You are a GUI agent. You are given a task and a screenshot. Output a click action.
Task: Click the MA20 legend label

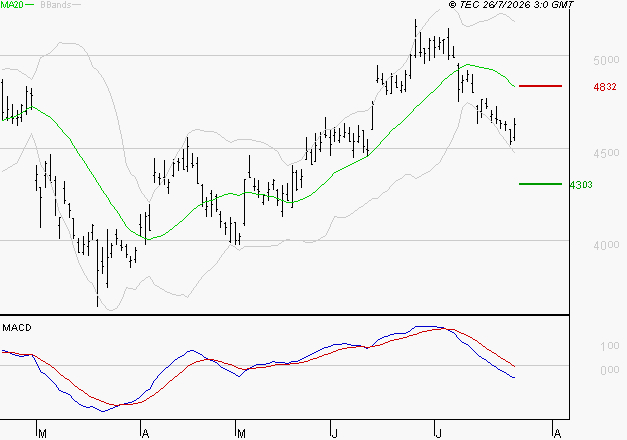(11, 5)
